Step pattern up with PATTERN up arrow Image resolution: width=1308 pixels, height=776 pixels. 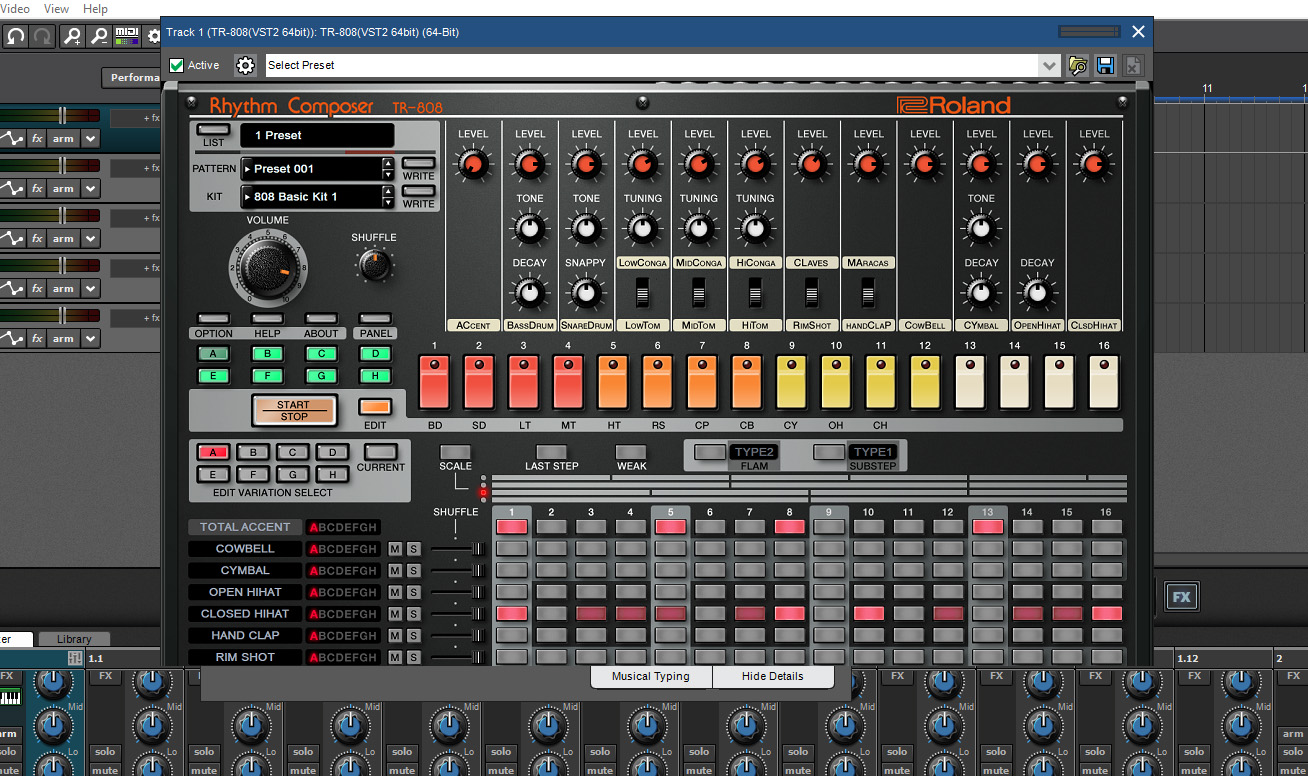(388, 163)
